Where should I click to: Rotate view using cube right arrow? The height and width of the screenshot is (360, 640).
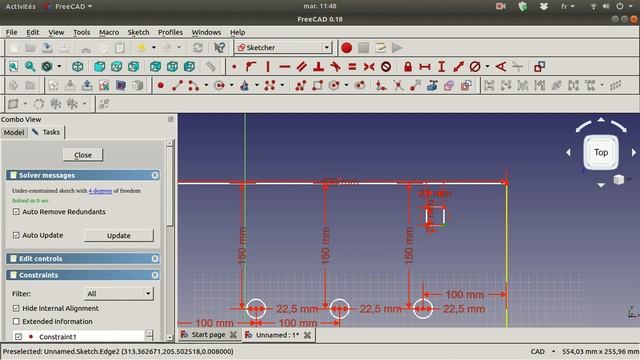click(633, 152)
